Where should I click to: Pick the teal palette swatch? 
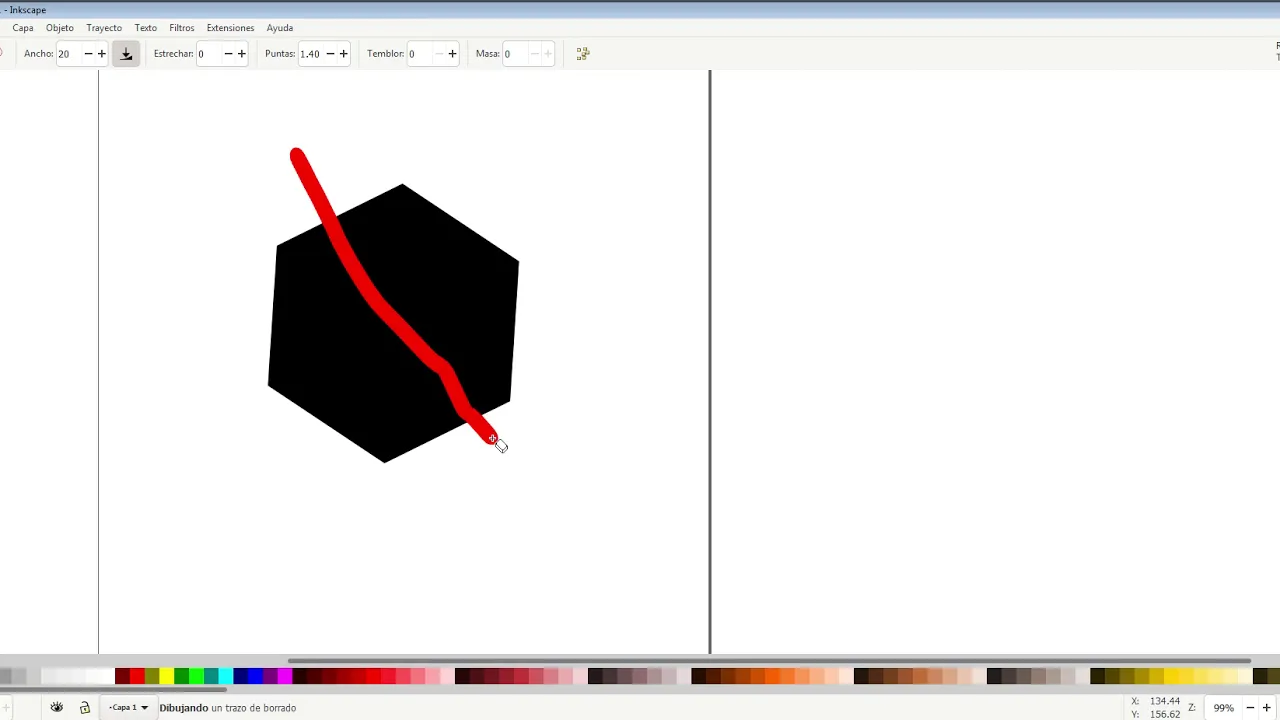point(211,676)
